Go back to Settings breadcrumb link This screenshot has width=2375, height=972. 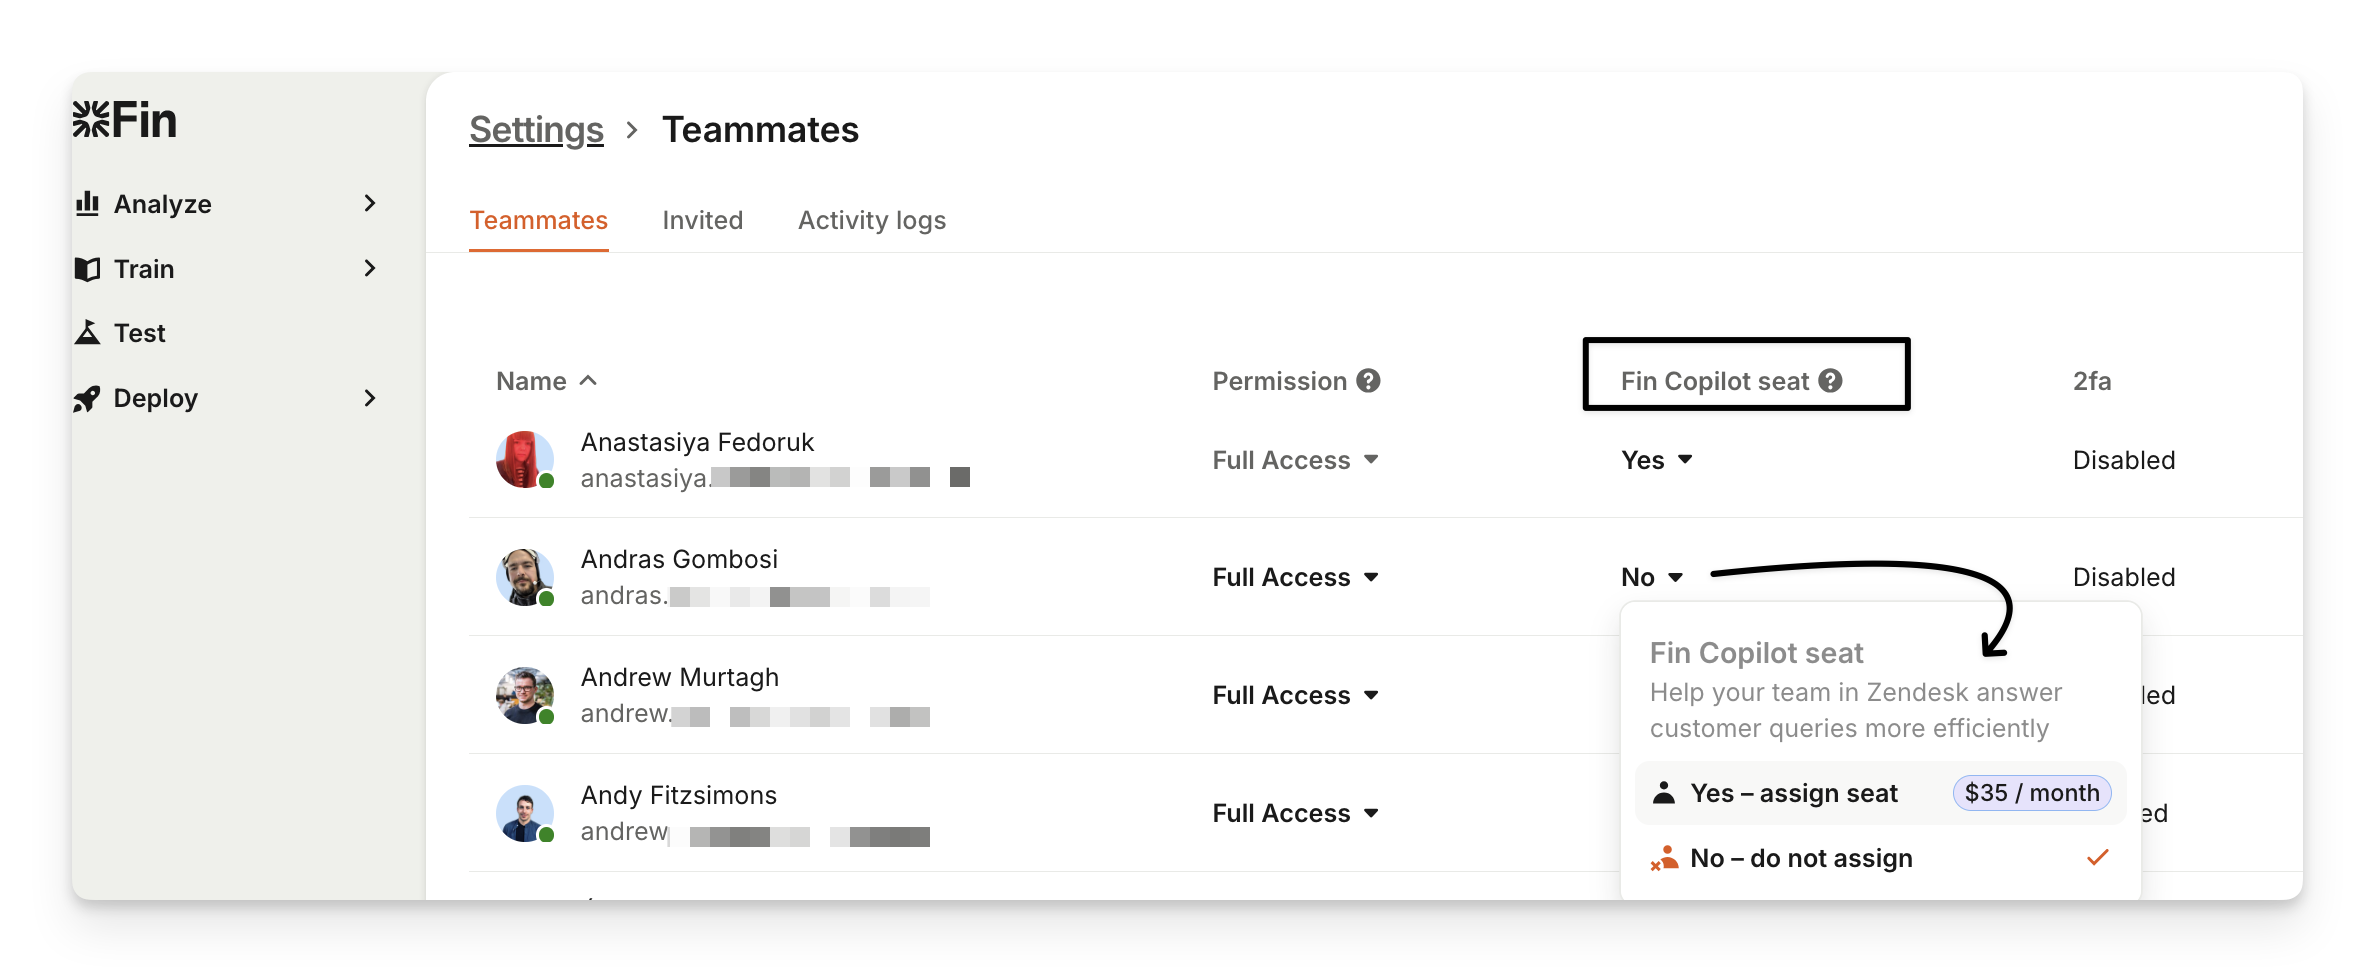536,130
